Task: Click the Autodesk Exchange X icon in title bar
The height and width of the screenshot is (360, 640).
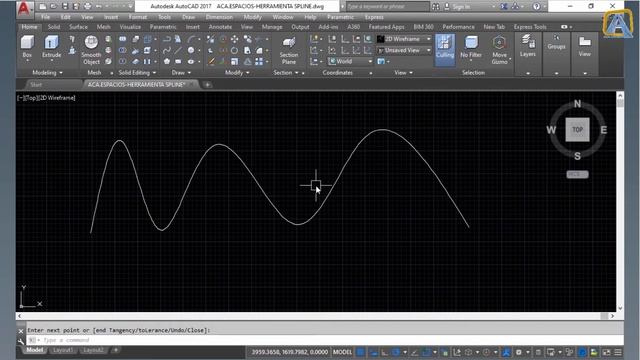Action: click(504, 7)
